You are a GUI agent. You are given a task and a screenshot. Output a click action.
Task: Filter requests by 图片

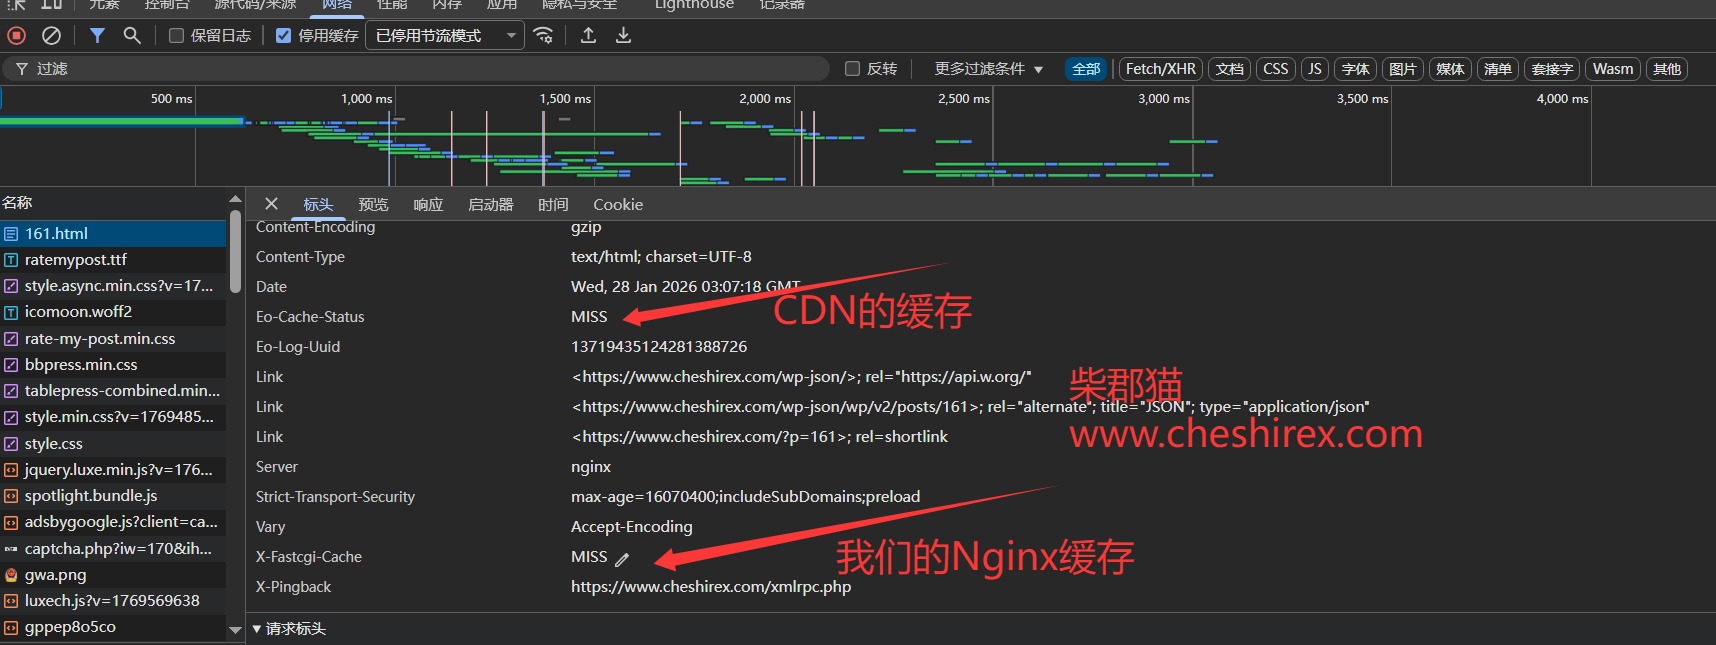pyautogui.click(x=1402, y=69)
